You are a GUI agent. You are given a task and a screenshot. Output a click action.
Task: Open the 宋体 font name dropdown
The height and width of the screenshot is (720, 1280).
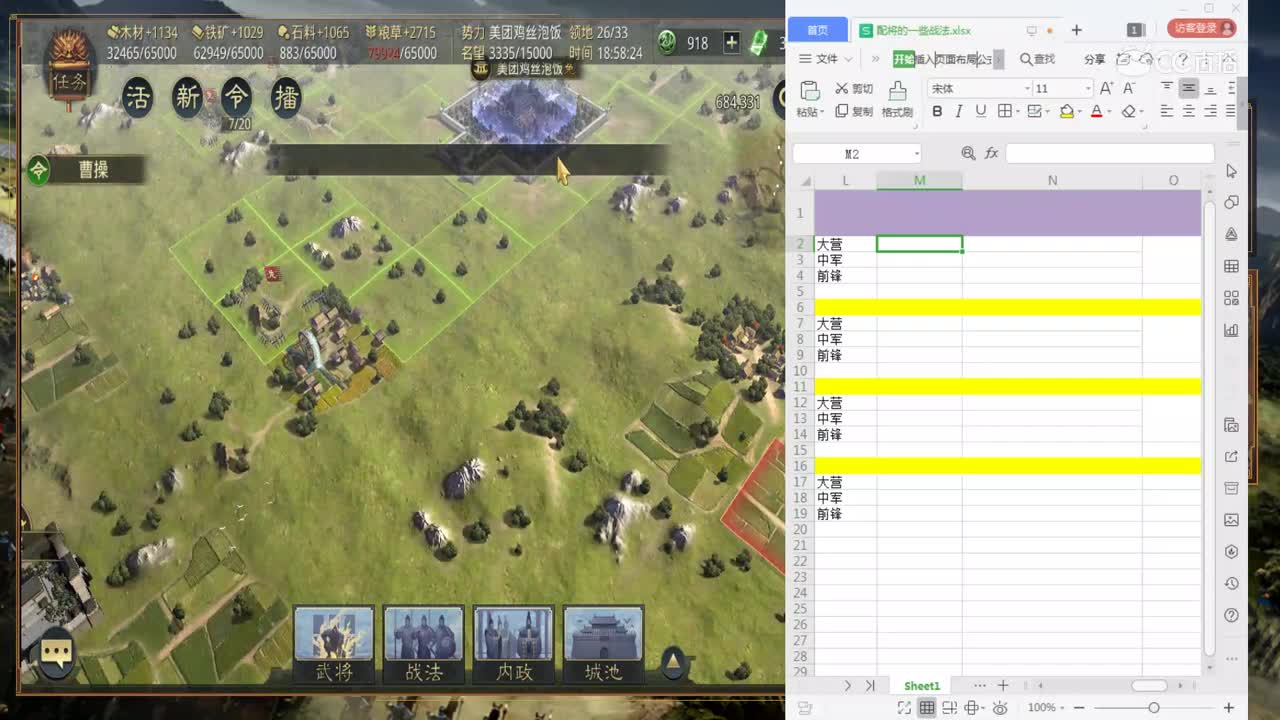tap(1027, 89)
